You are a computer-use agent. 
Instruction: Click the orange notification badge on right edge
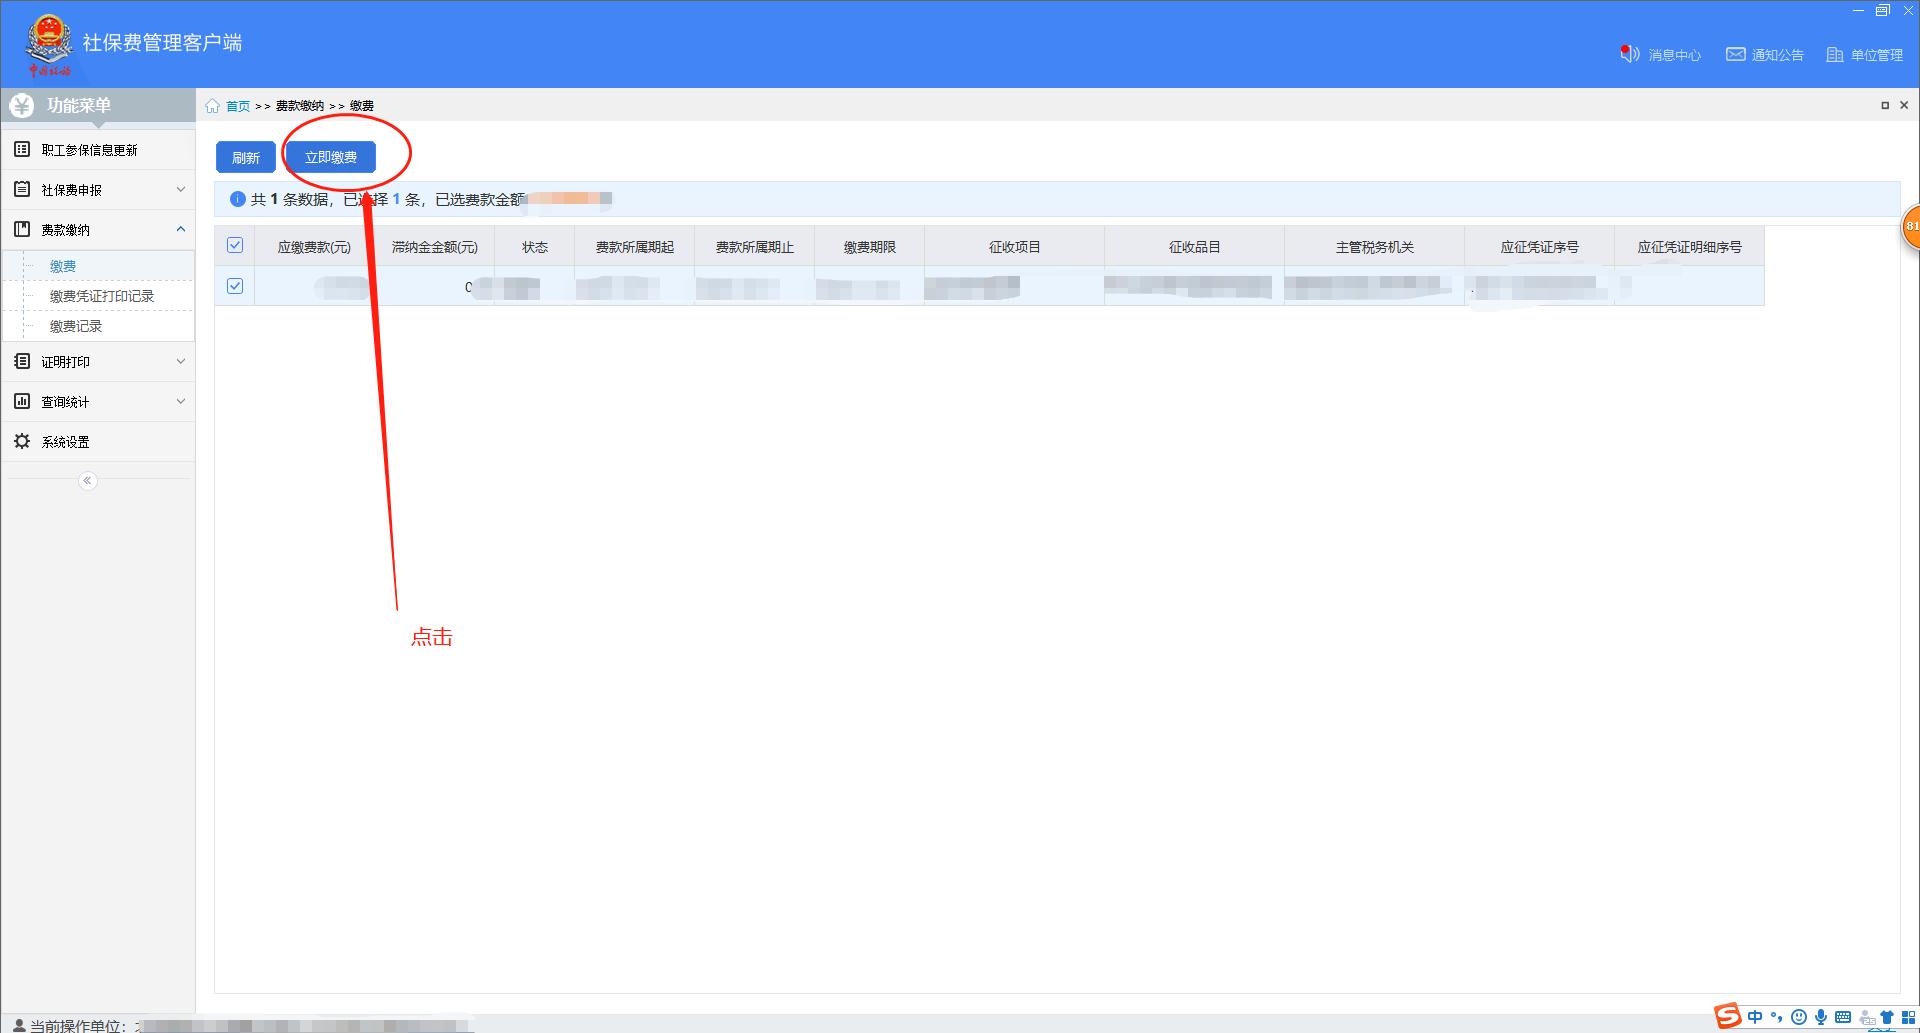pyautogui.click(x=1910, y=226)
